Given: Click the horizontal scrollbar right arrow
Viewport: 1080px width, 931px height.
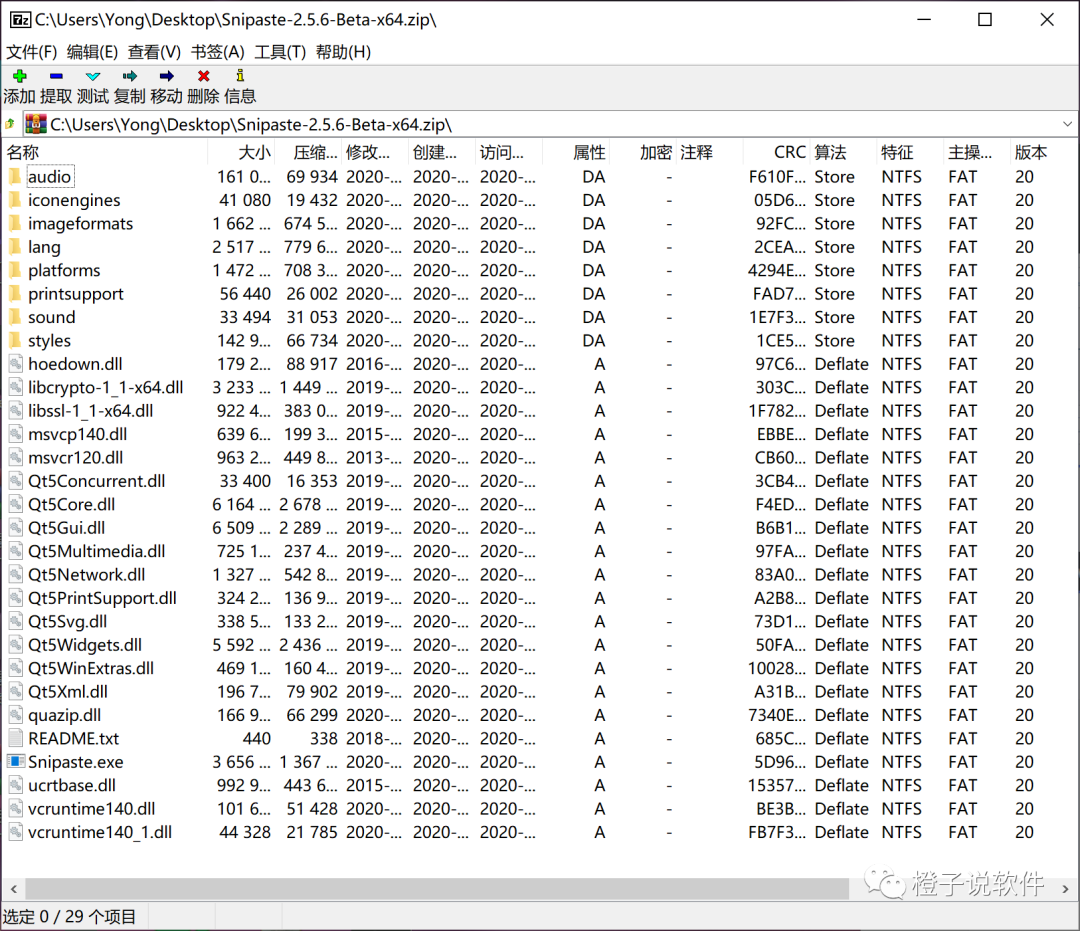Looking at the screenshot, I should coord(1065,889).
